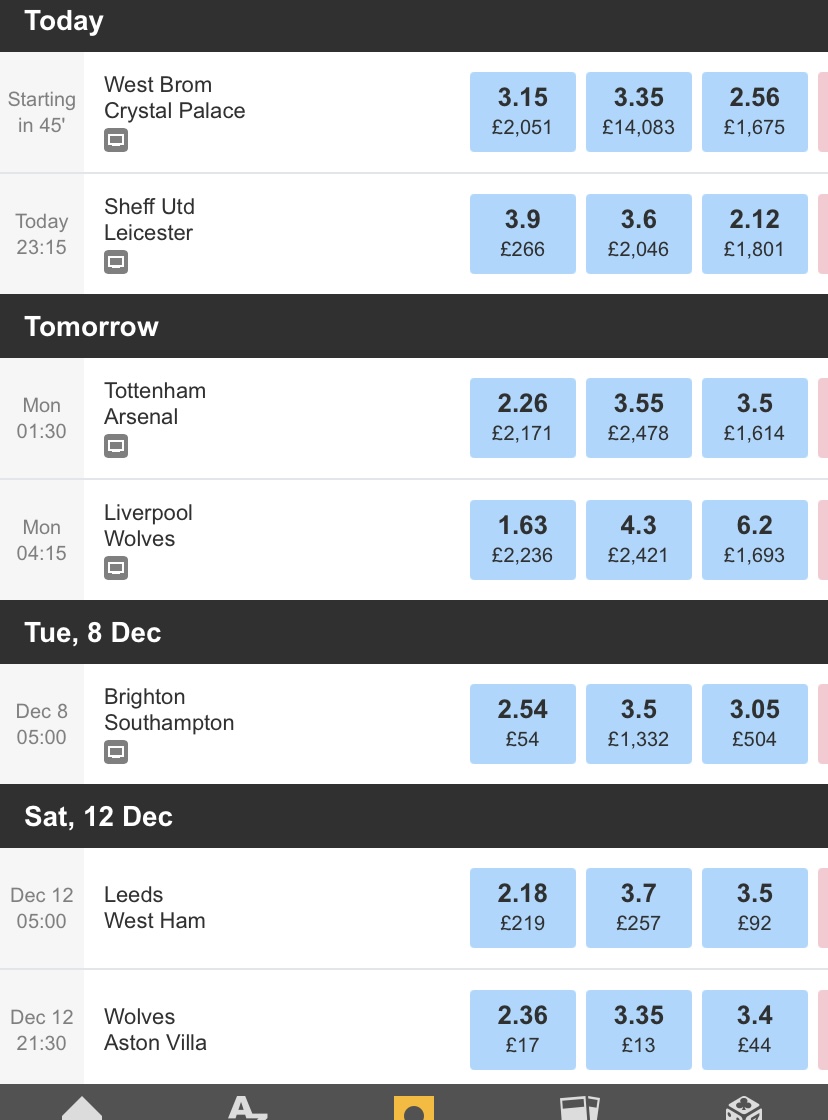
Task: Tap 3.05 Southampton back odds
Action: [x=755, y=724]
